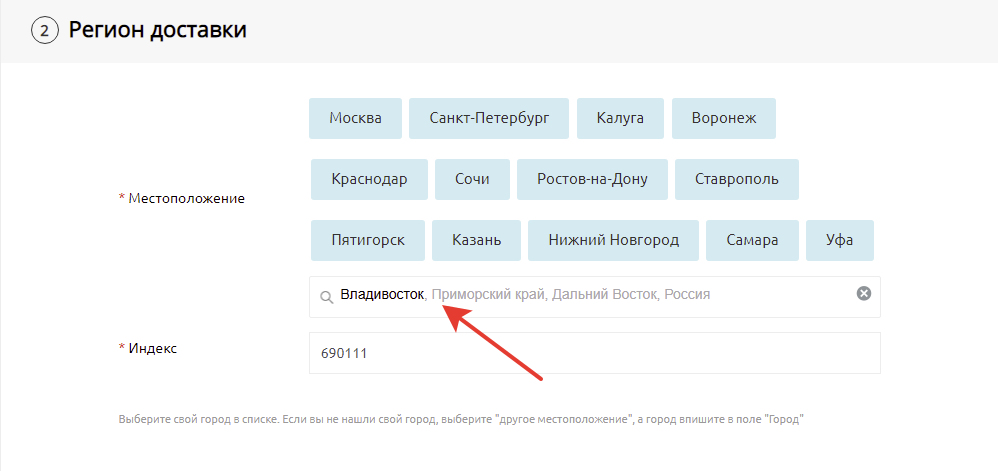Image resolution: width=998 pixels, height=471 pixels.
Task: Select Москва as delivery city
Action: click(x=355, y=118)
